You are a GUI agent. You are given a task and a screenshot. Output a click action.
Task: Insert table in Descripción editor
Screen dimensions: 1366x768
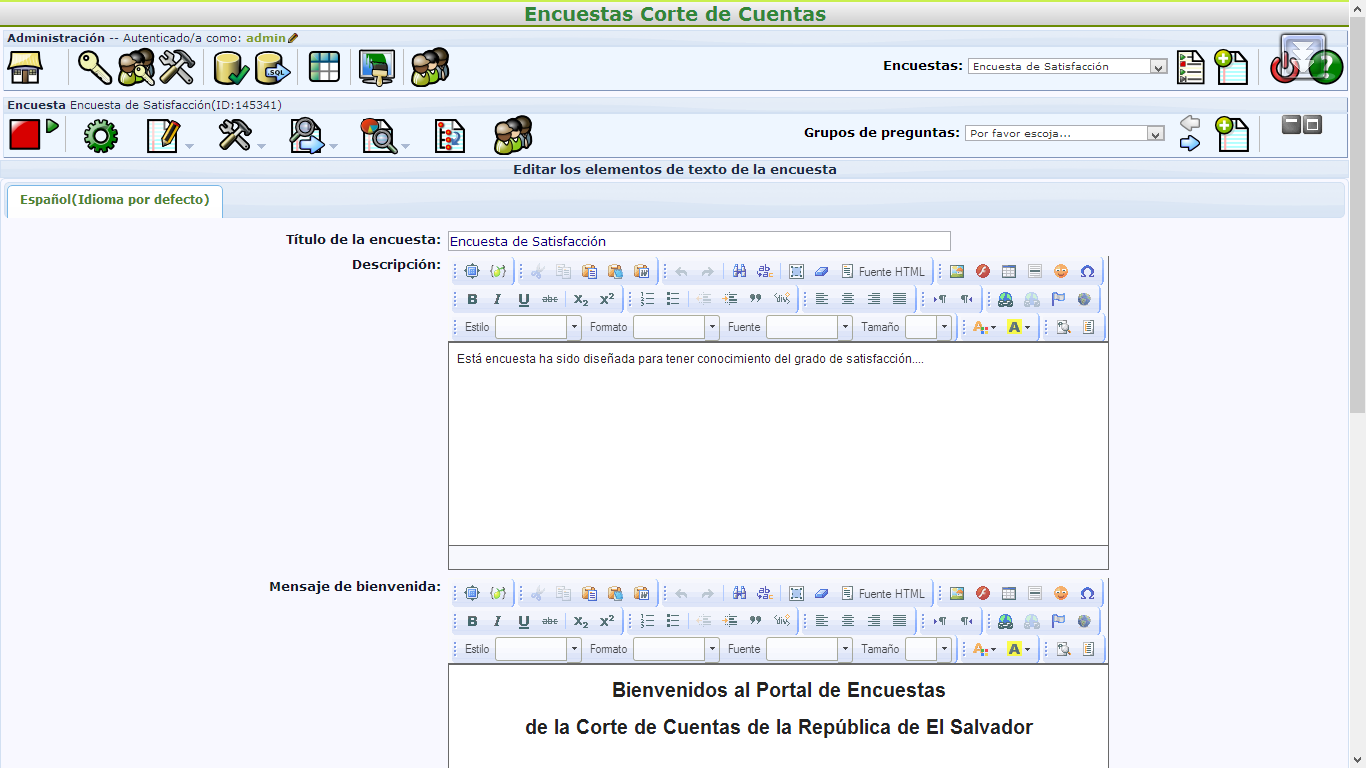[x=1009, y=271]
